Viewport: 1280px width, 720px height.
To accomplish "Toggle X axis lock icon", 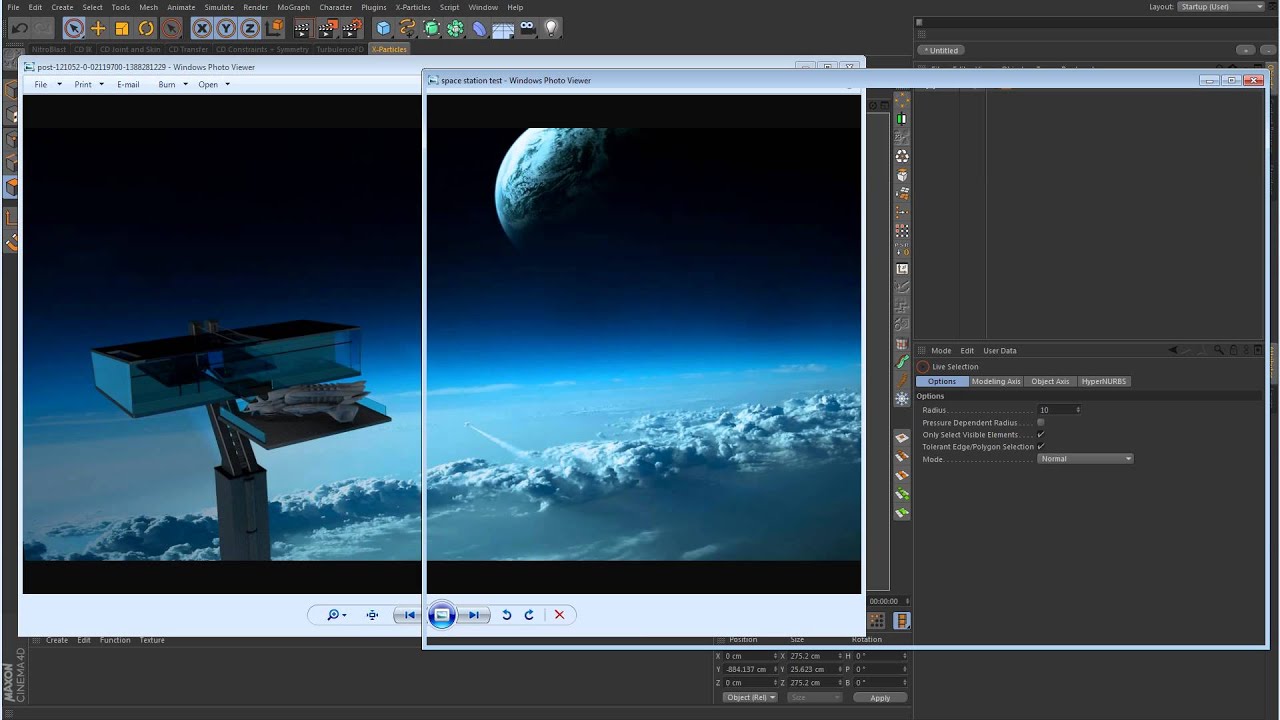I will pos(202,29).
